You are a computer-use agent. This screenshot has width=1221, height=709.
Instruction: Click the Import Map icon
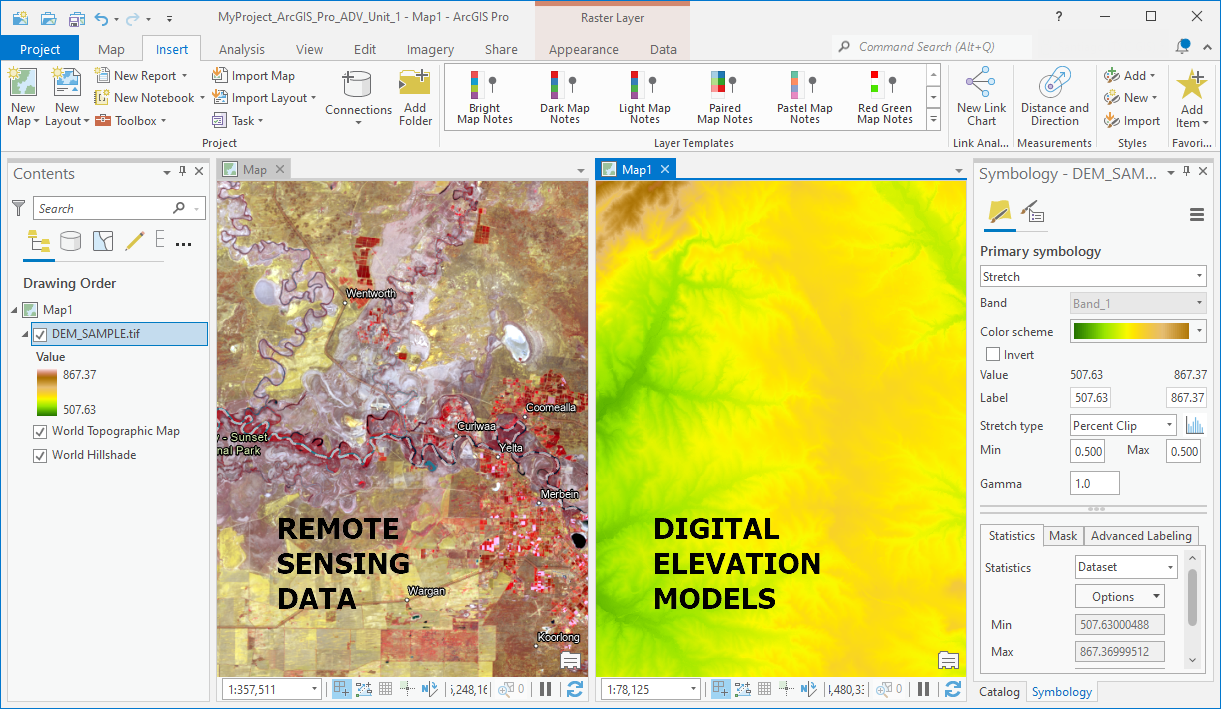click(219, 75)
